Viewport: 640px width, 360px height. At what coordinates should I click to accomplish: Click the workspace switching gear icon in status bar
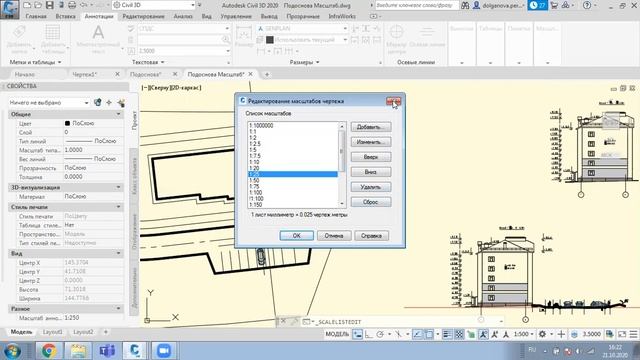pos(542,334)
